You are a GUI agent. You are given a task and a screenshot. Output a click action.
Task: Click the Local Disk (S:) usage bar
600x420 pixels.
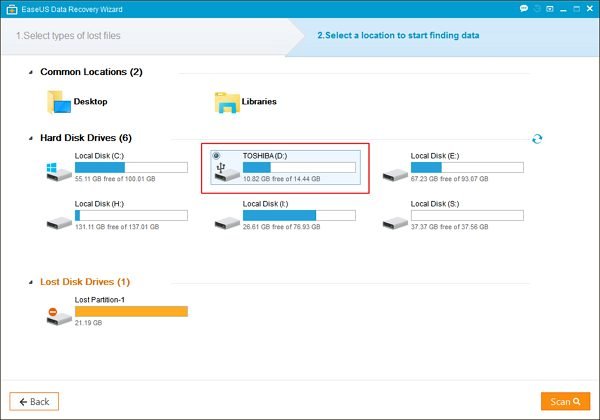[468, 215]
